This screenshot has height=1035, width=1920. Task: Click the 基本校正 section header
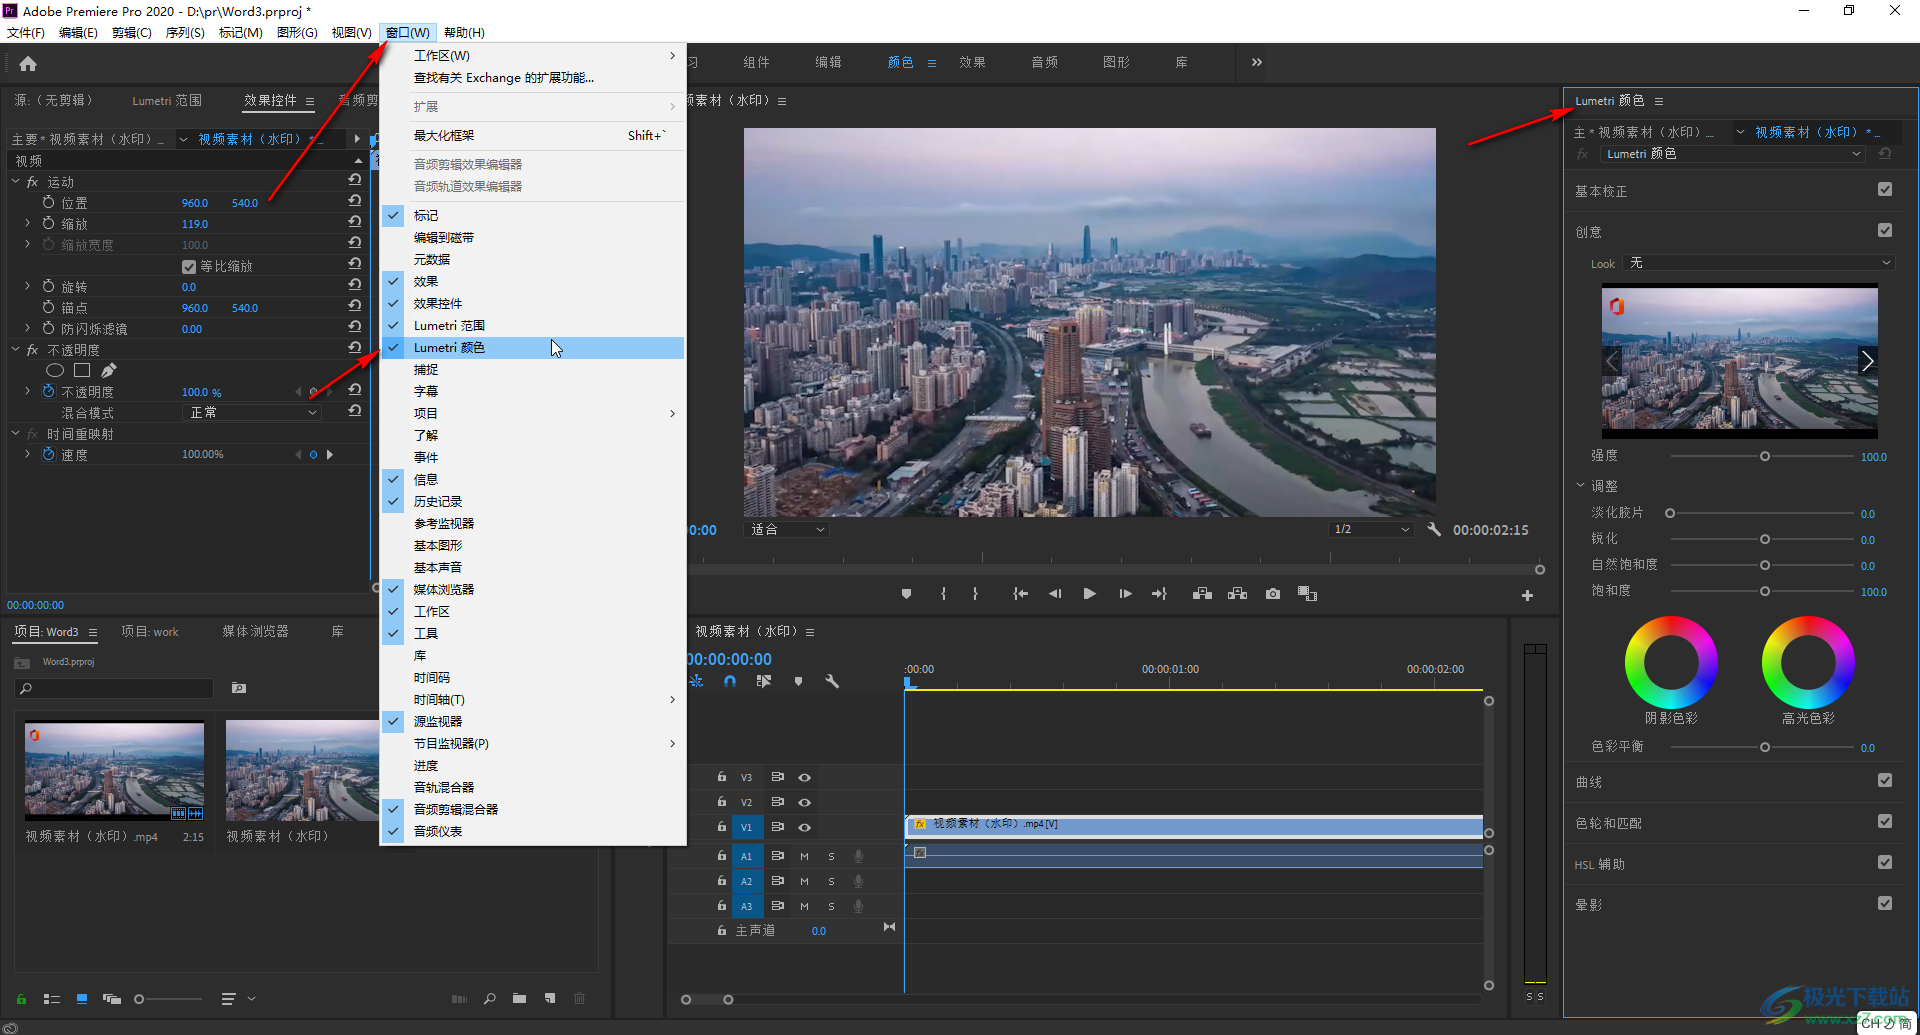(x=1601, y=191)
